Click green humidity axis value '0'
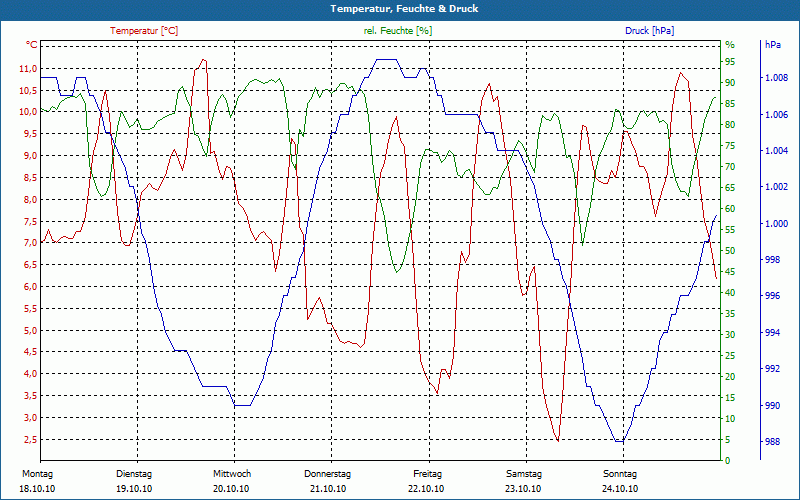Viewport: 800px width, 500px height. tap(728, 461)
